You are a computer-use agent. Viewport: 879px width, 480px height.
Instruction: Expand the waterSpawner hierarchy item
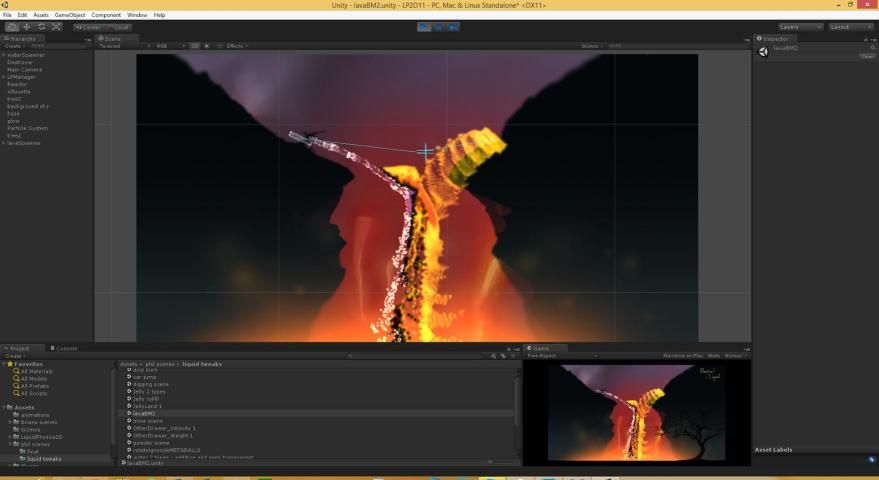pyautogui.click(x=4, y=55)
